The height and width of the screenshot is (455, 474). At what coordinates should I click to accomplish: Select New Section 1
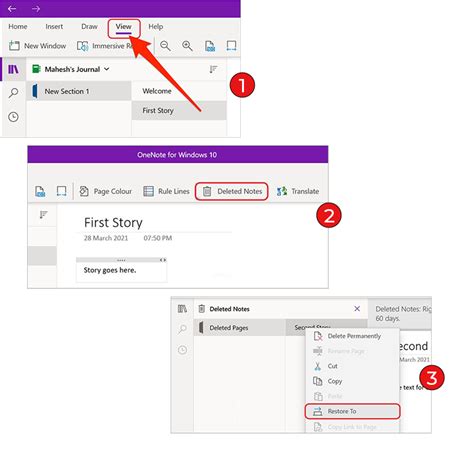point(79,91)
